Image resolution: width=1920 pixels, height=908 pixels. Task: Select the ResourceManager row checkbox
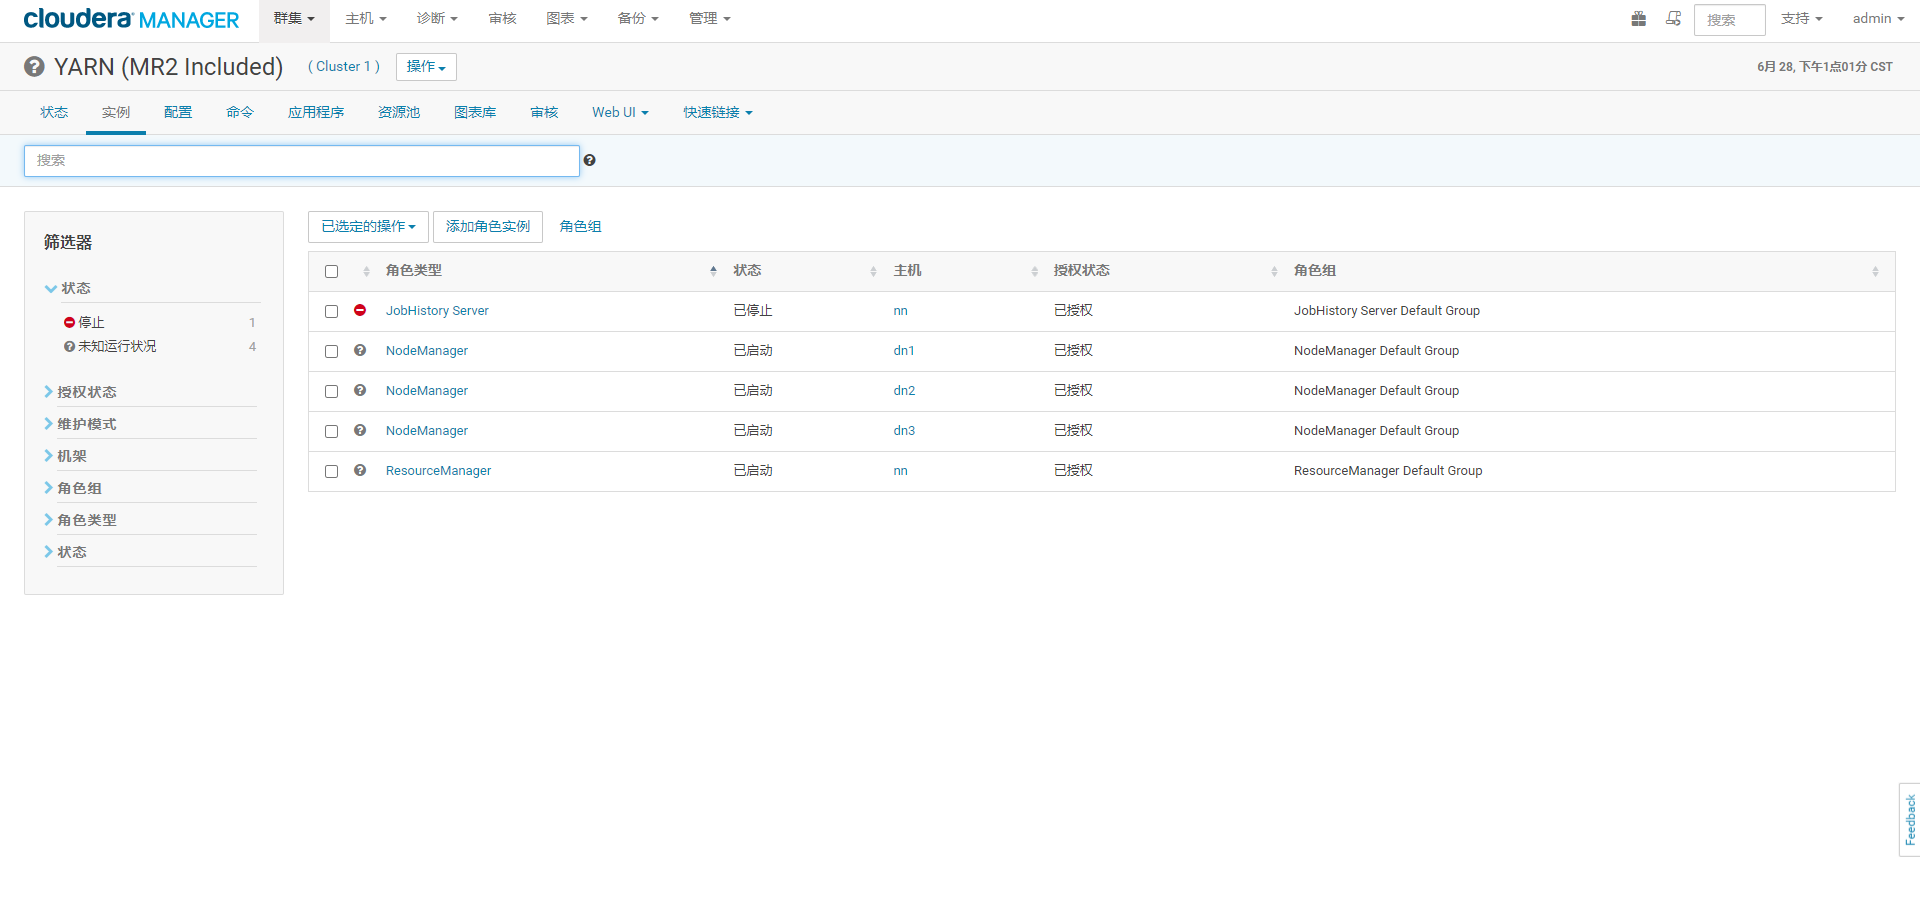pyautogui.click(x=332, y=471)
